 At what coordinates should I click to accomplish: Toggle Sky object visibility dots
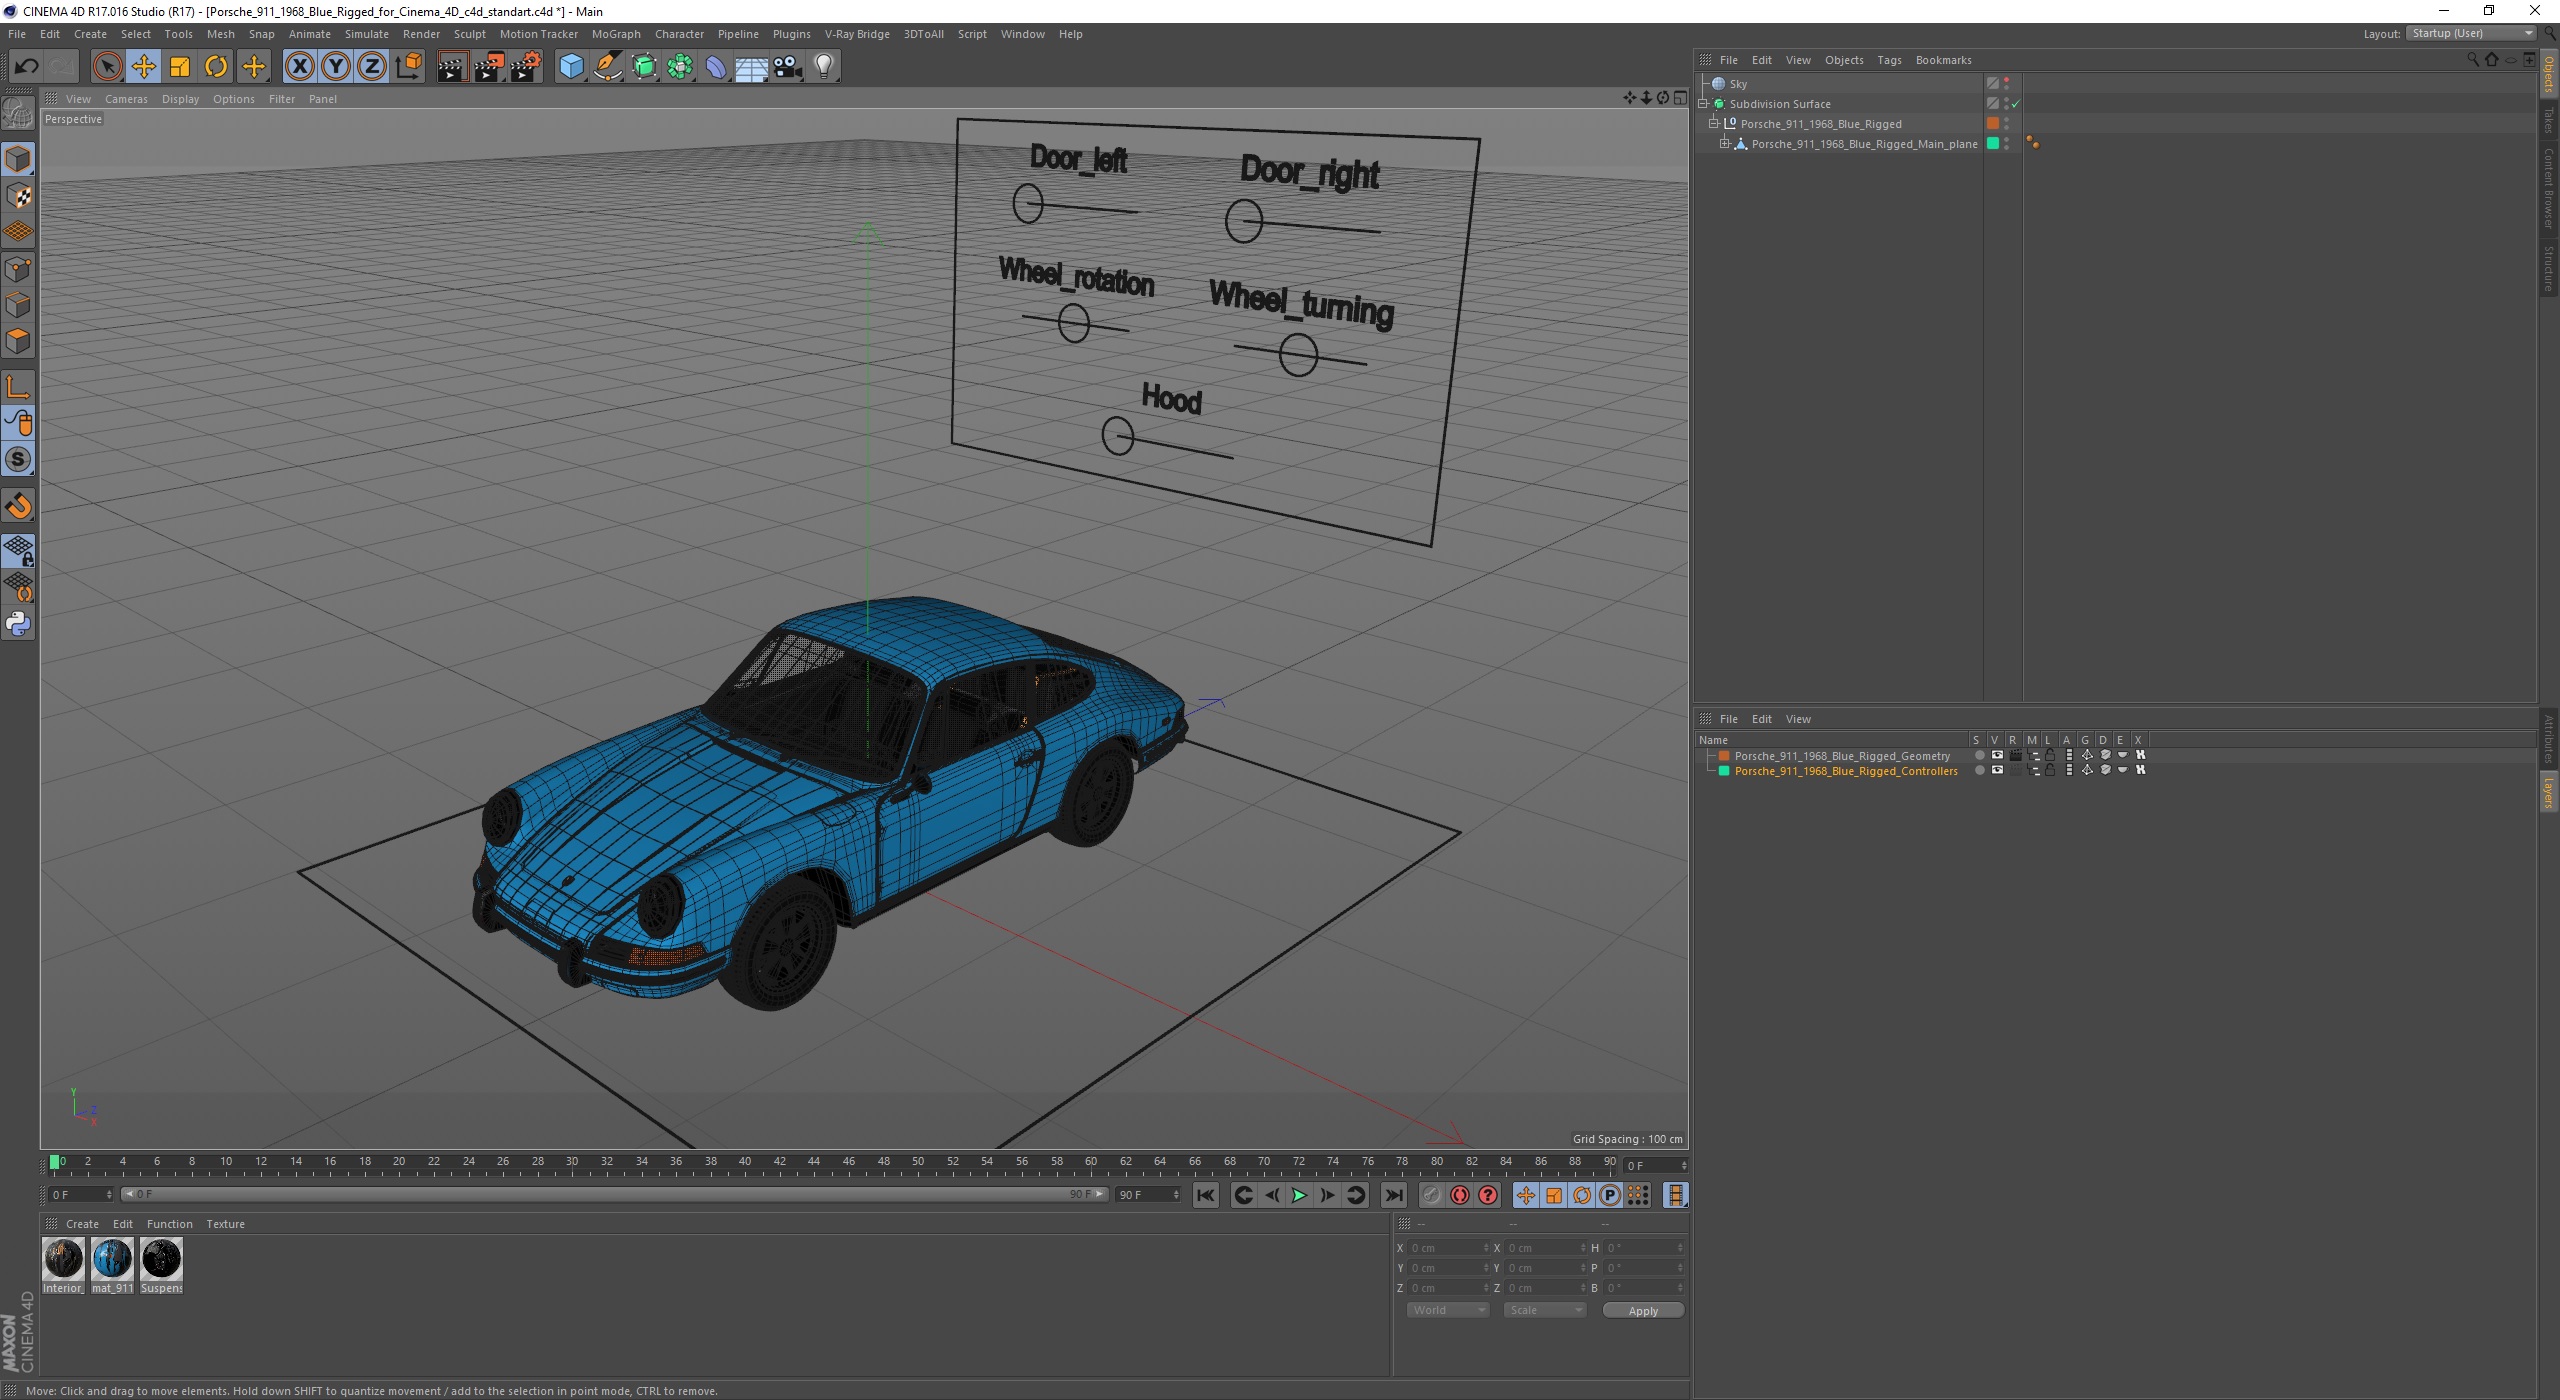click(x=2006, y=84)
